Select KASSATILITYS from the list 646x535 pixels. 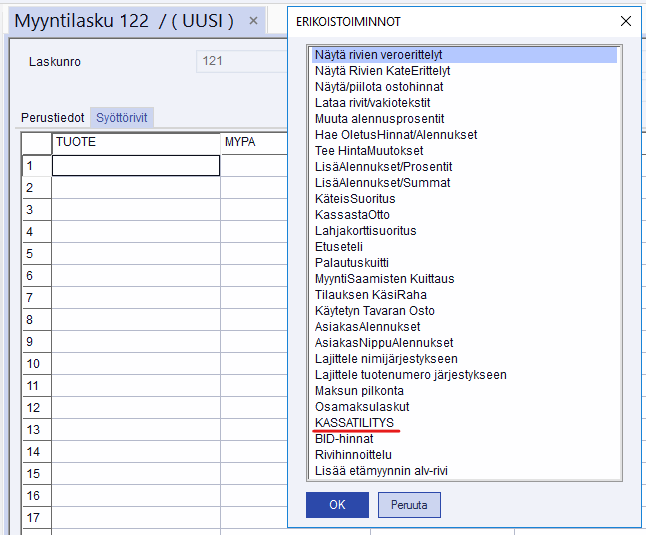pos(354,423)
